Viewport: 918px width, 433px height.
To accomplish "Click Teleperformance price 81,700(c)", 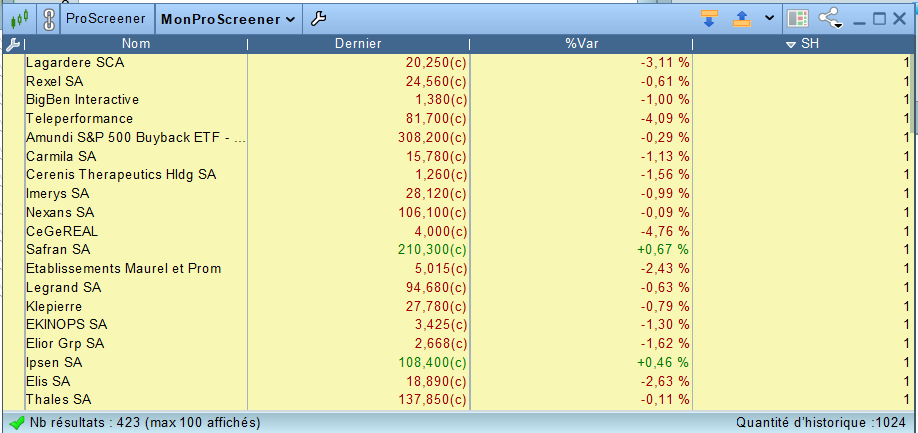I will coord(436,119).
